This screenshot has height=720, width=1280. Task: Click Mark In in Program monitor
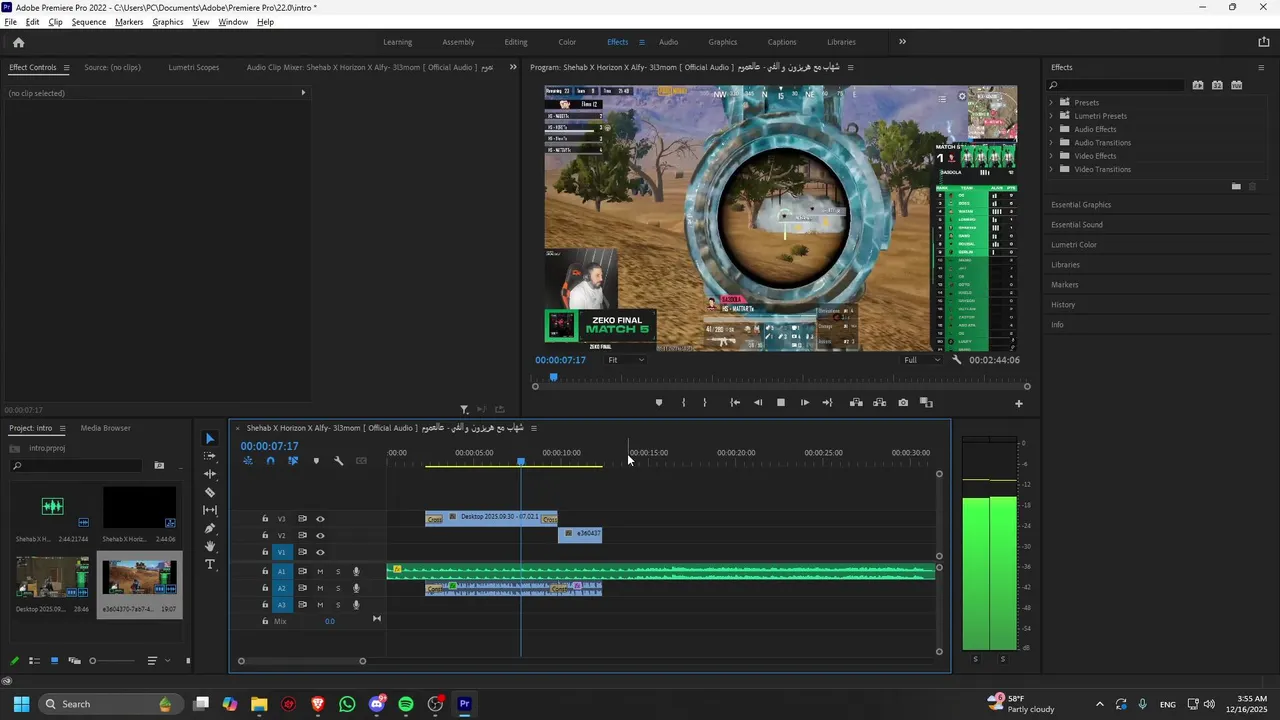point(683,403)
